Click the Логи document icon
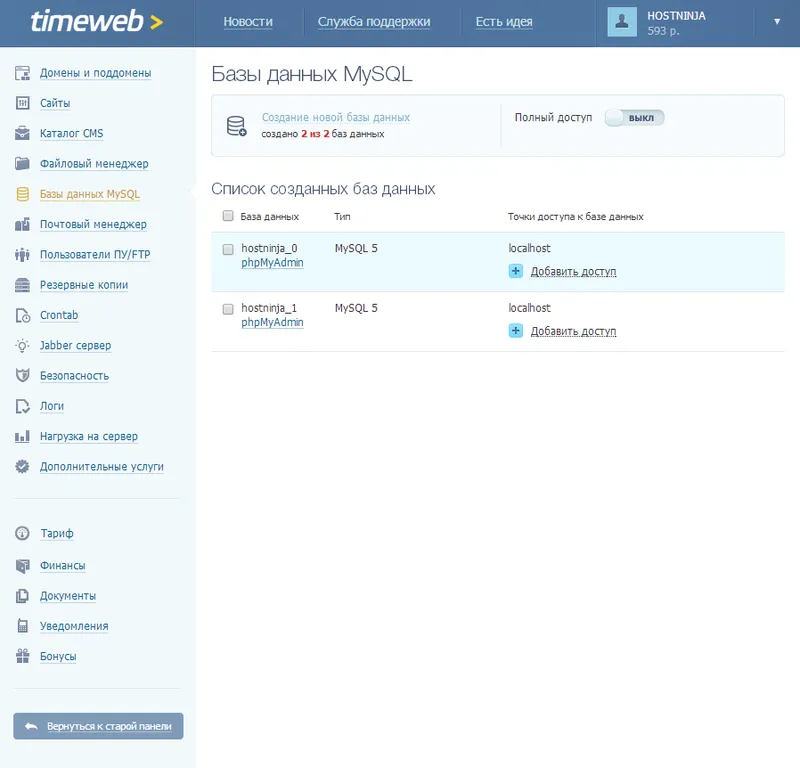800x768 pixels. 22,406
